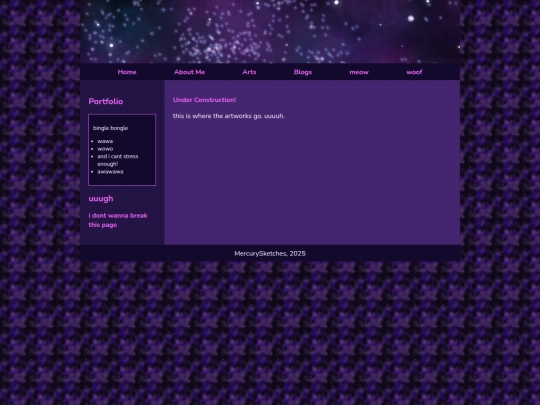
Task: Click the woof nav link
Action: 414,72
